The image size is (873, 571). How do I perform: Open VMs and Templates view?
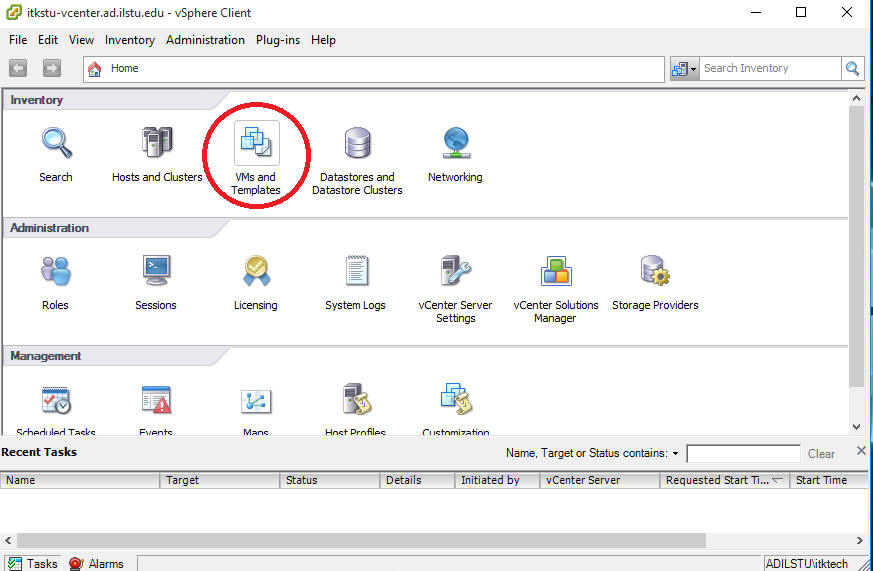256,143
